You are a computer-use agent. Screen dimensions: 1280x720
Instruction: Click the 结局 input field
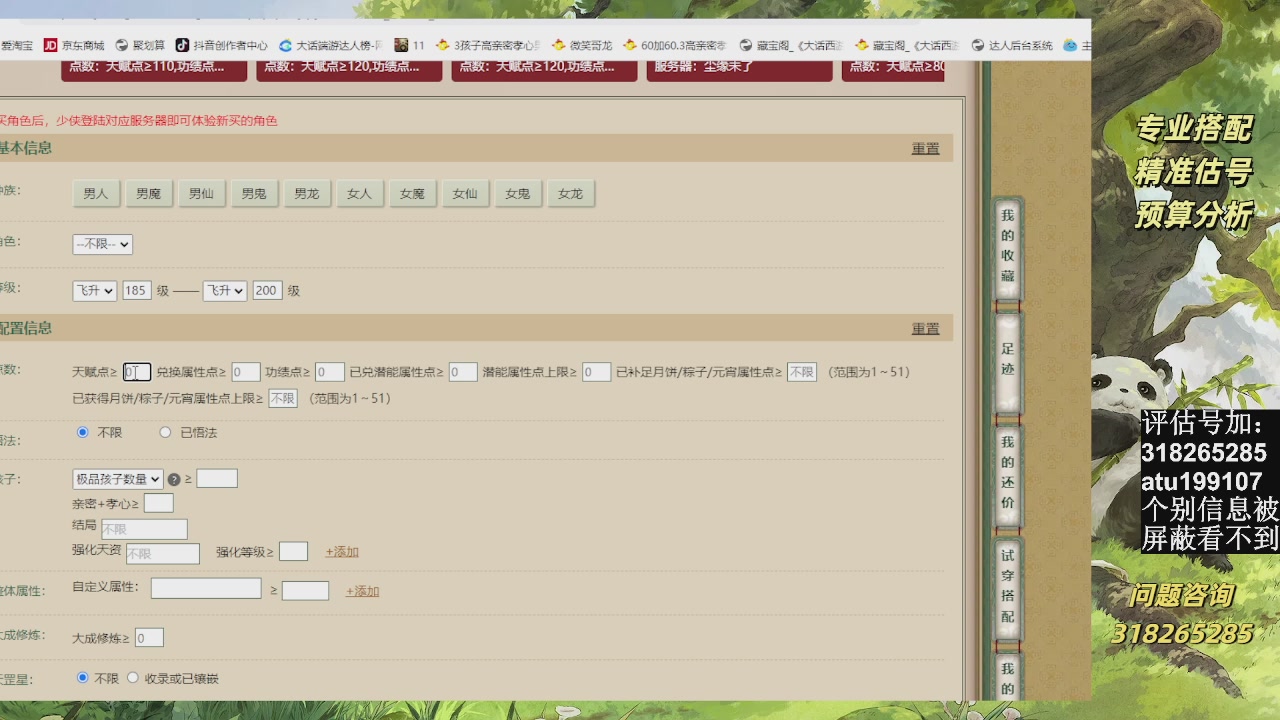click(144, 529)
